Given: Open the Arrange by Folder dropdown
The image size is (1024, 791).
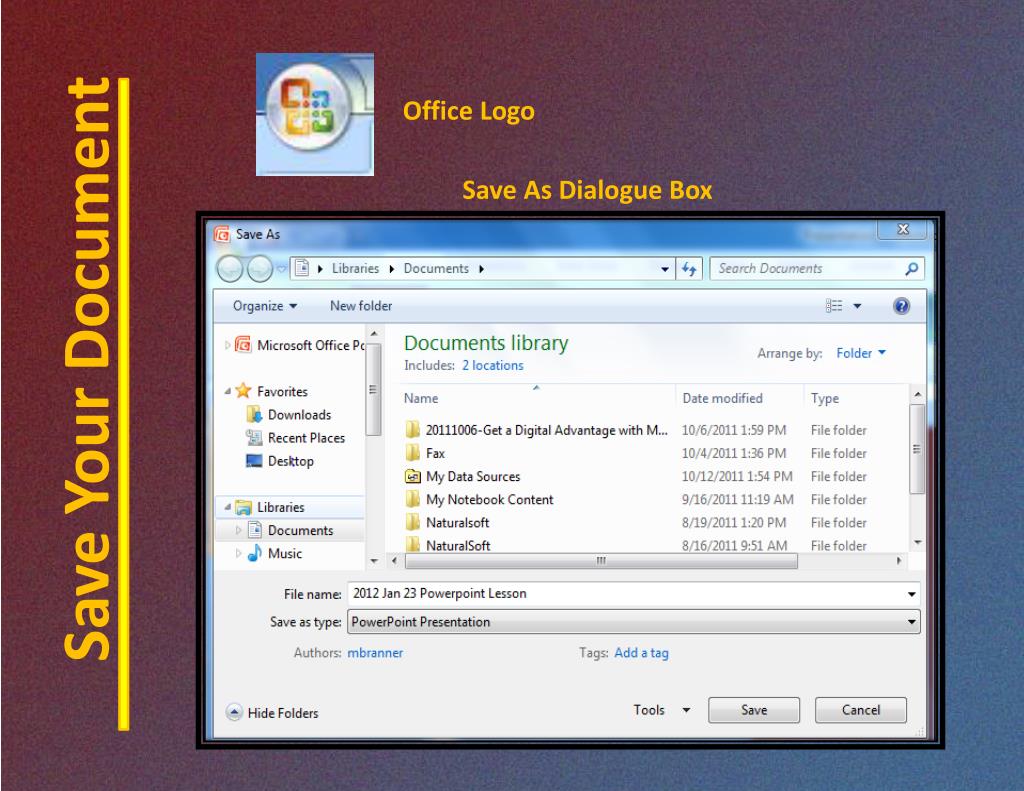Looking at the screenshot, I should coord(861,353).
